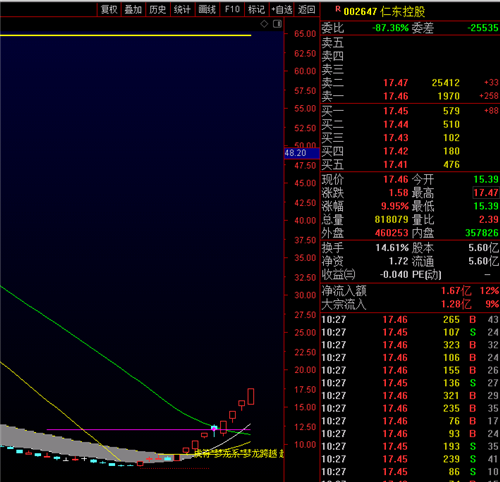Click the latest red candlestick on the chart
The image size is (500, 482).
(x=251, y=396)
